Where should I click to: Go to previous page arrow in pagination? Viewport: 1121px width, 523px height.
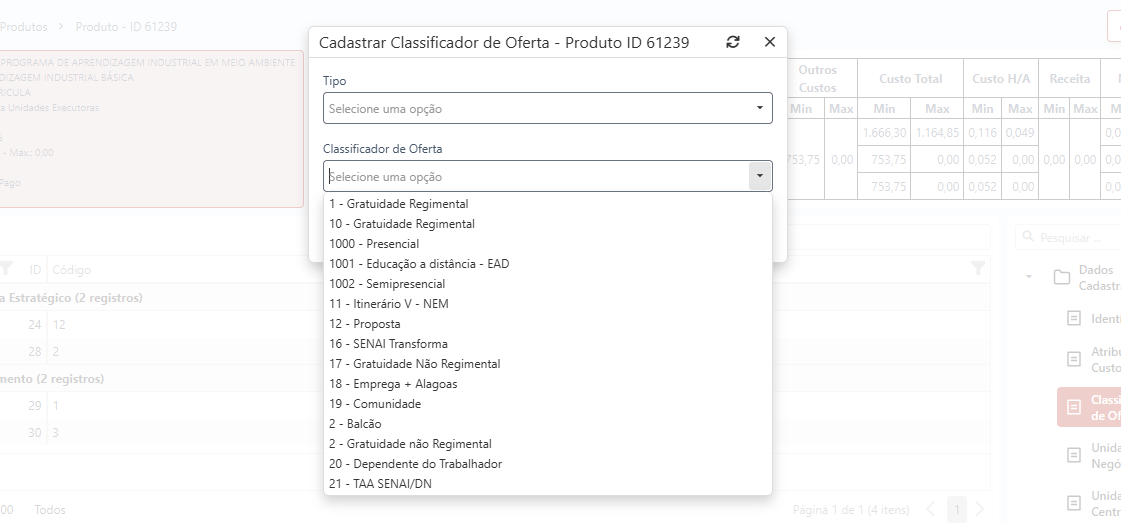[931, 510]
